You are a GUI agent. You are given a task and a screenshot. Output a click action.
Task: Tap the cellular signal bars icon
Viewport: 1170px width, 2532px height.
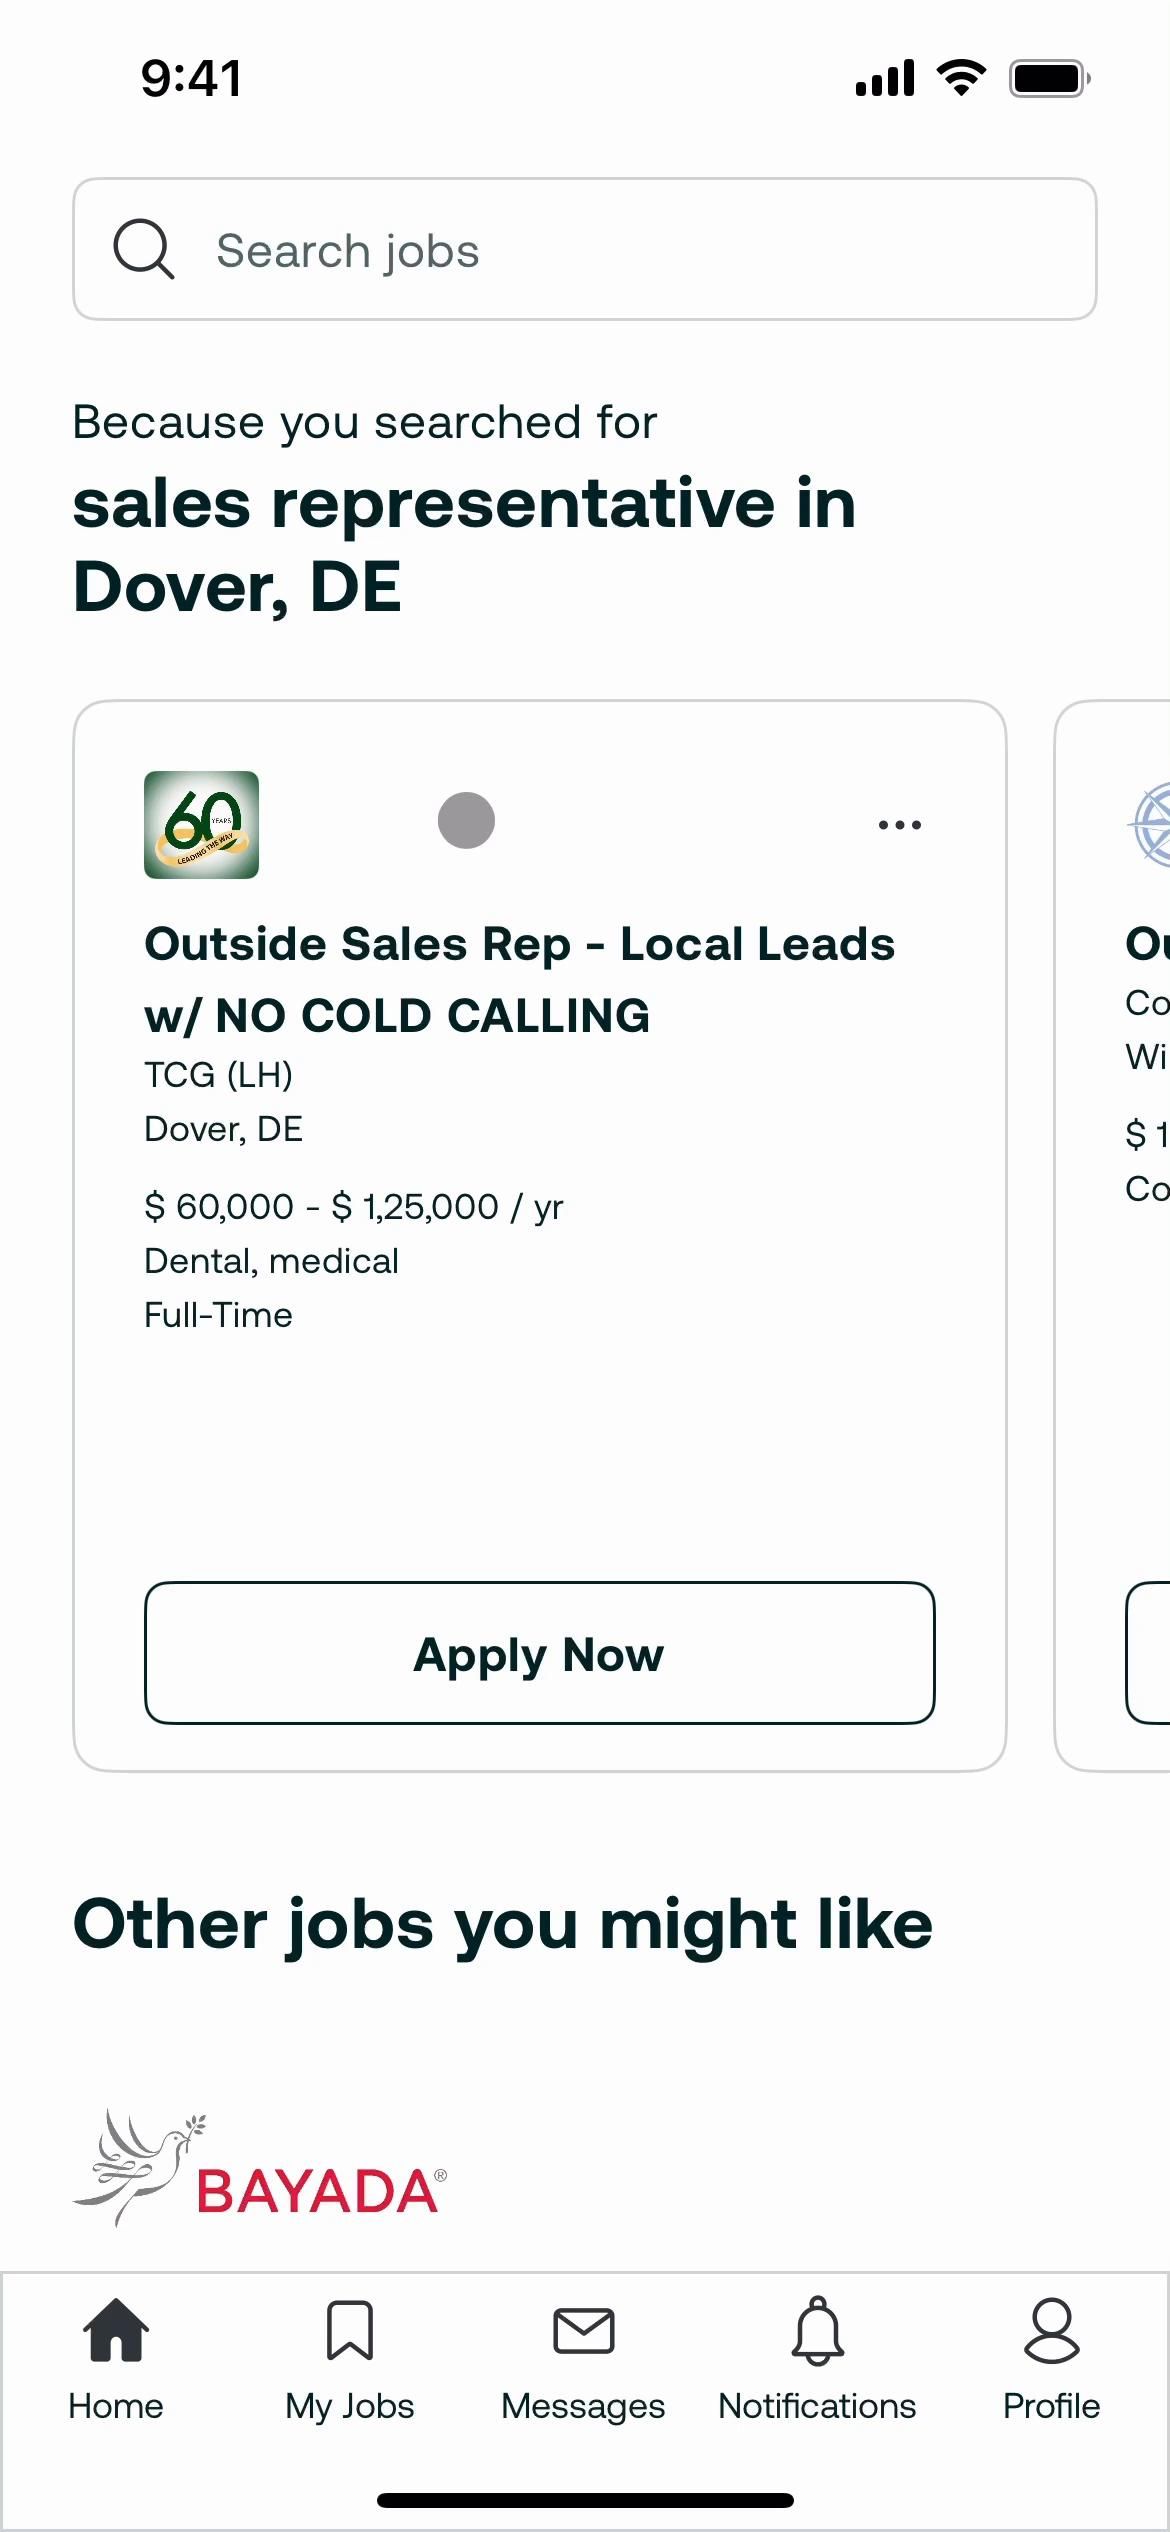click(885, 78)
